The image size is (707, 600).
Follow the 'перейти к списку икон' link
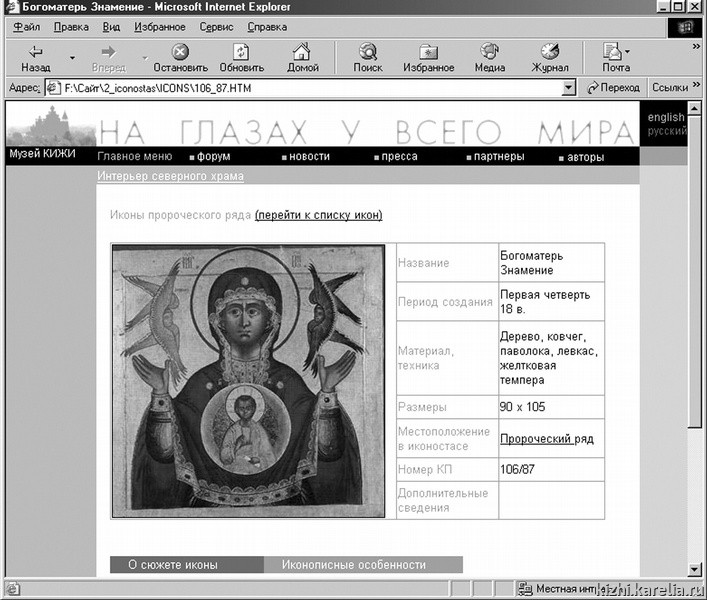point(318,215)
